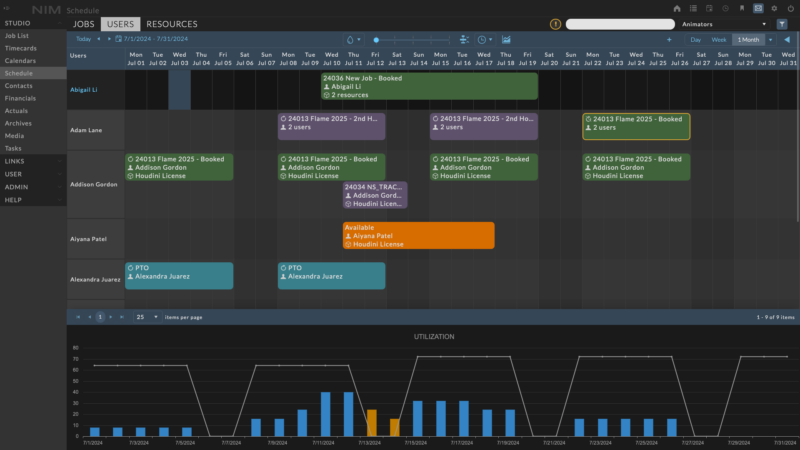Select the orange Available Aiyana Patel event
Screen dimensions: 800x450
[418, 235]
